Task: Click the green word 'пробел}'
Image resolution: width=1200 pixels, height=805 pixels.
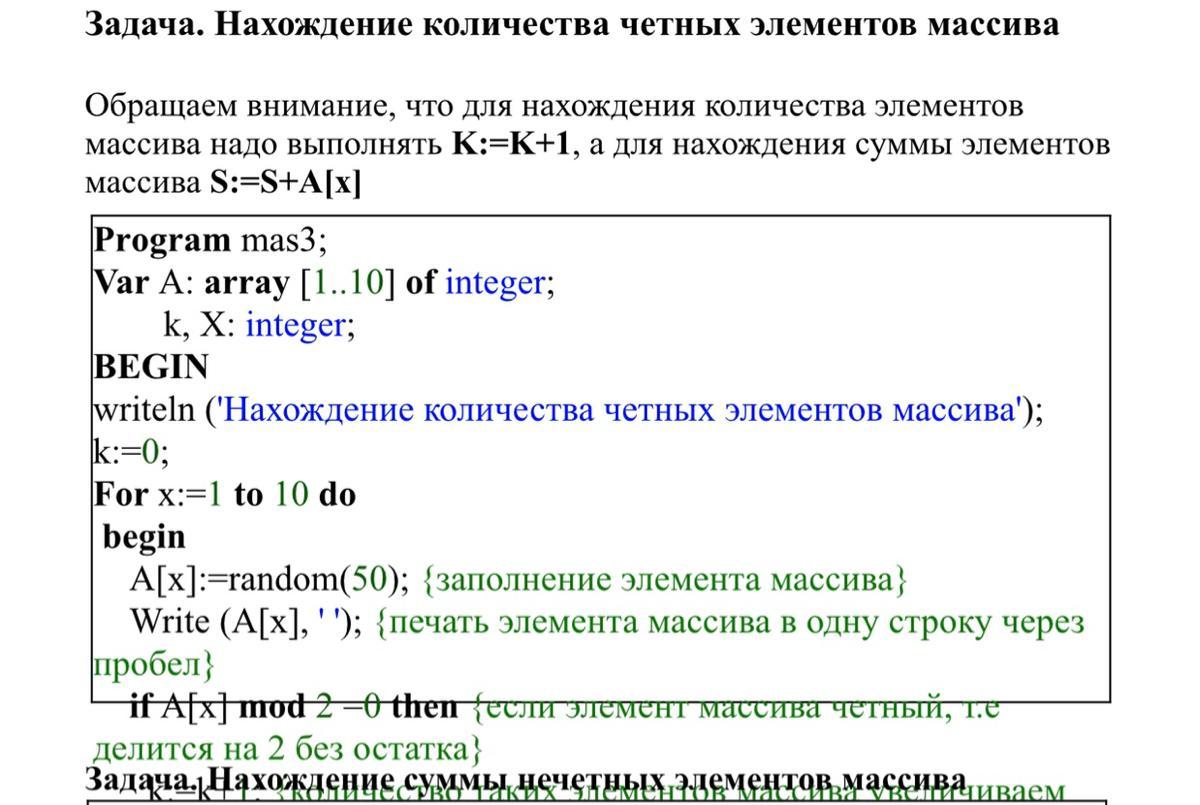Action: (x=154, y=664)
